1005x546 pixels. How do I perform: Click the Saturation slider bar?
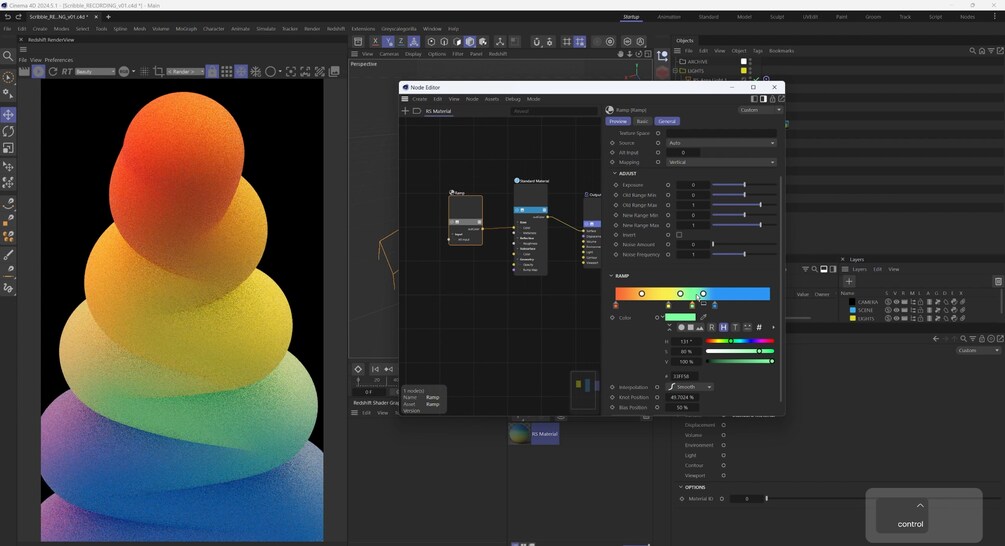(x=740, y=351)
